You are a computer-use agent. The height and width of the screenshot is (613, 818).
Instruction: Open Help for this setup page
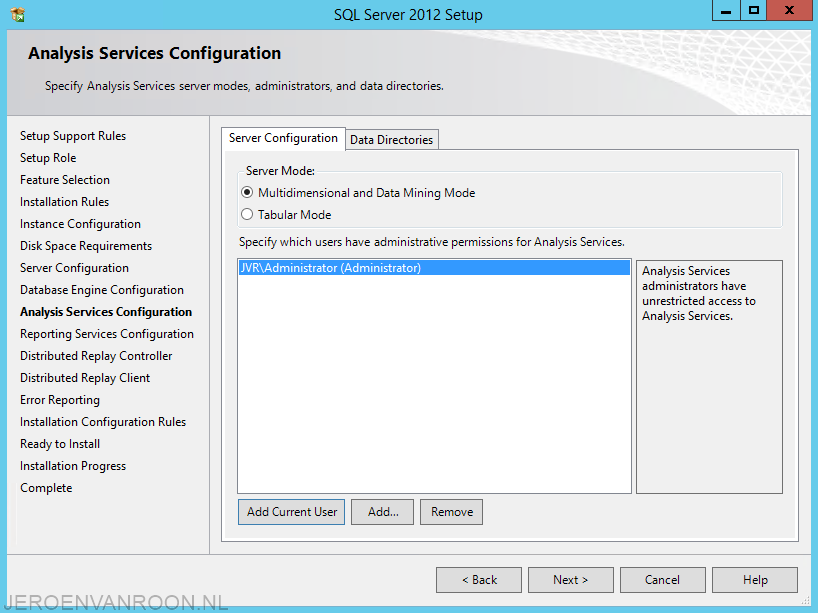coord(755,580)
